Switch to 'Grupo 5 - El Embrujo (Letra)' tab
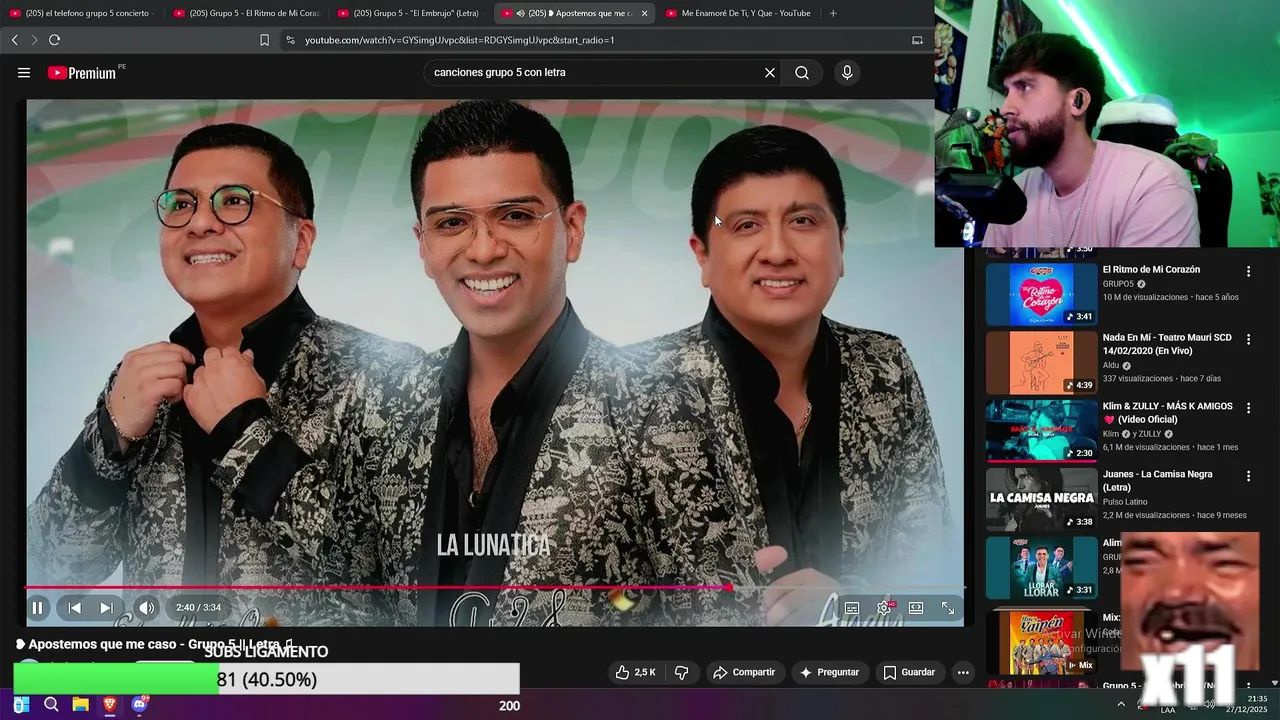This screenshot has height=720, width=1280. [411, 13]
